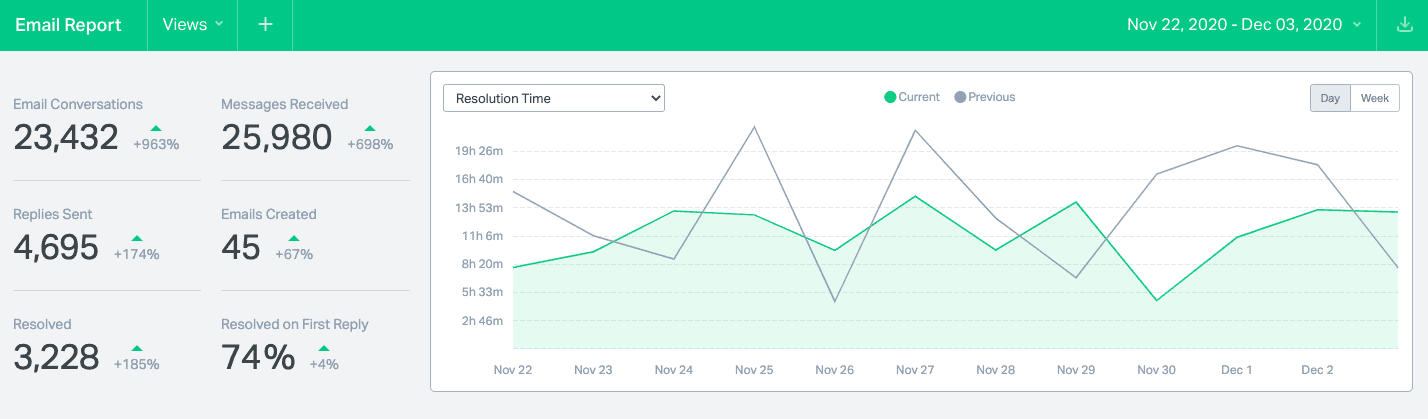Click the +698% trend arrow icon
The width and height of the screenshot is (1428, 419).
click(x=370, y=128)
